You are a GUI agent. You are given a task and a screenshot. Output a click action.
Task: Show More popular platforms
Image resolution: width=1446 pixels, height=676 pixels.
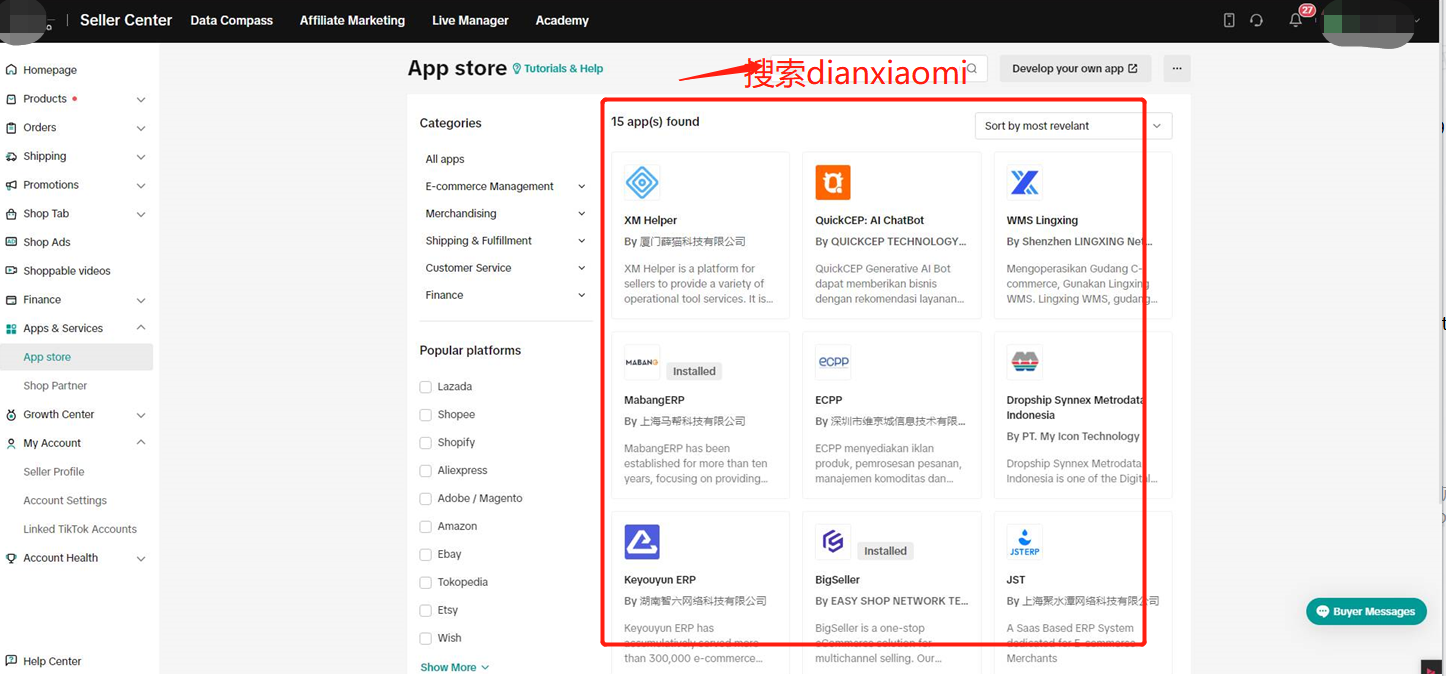click(x=455, y=667)
